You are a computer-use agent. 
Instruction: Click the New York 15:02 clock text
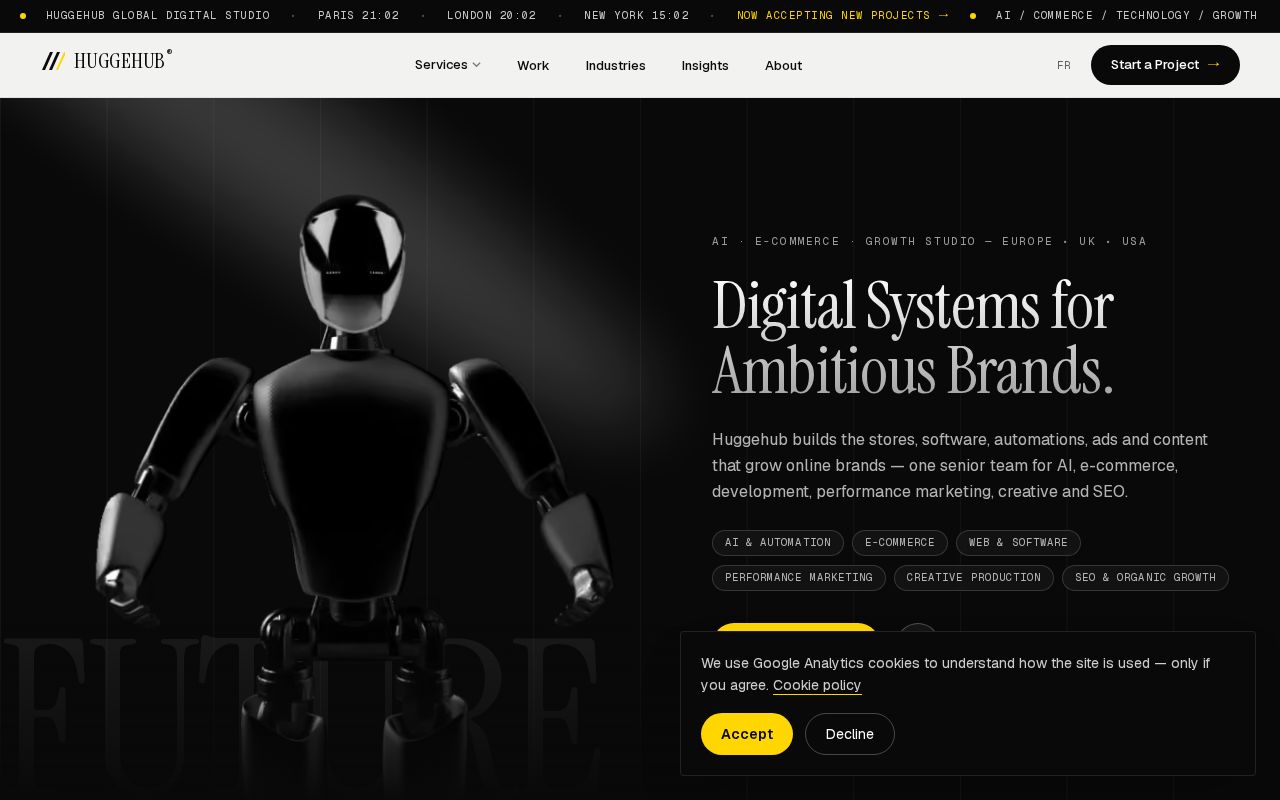pos(637,16)
